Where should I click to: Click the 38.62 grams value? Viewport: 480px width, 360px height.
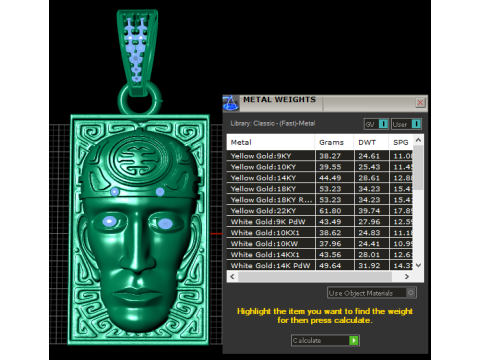click(330, 233)
